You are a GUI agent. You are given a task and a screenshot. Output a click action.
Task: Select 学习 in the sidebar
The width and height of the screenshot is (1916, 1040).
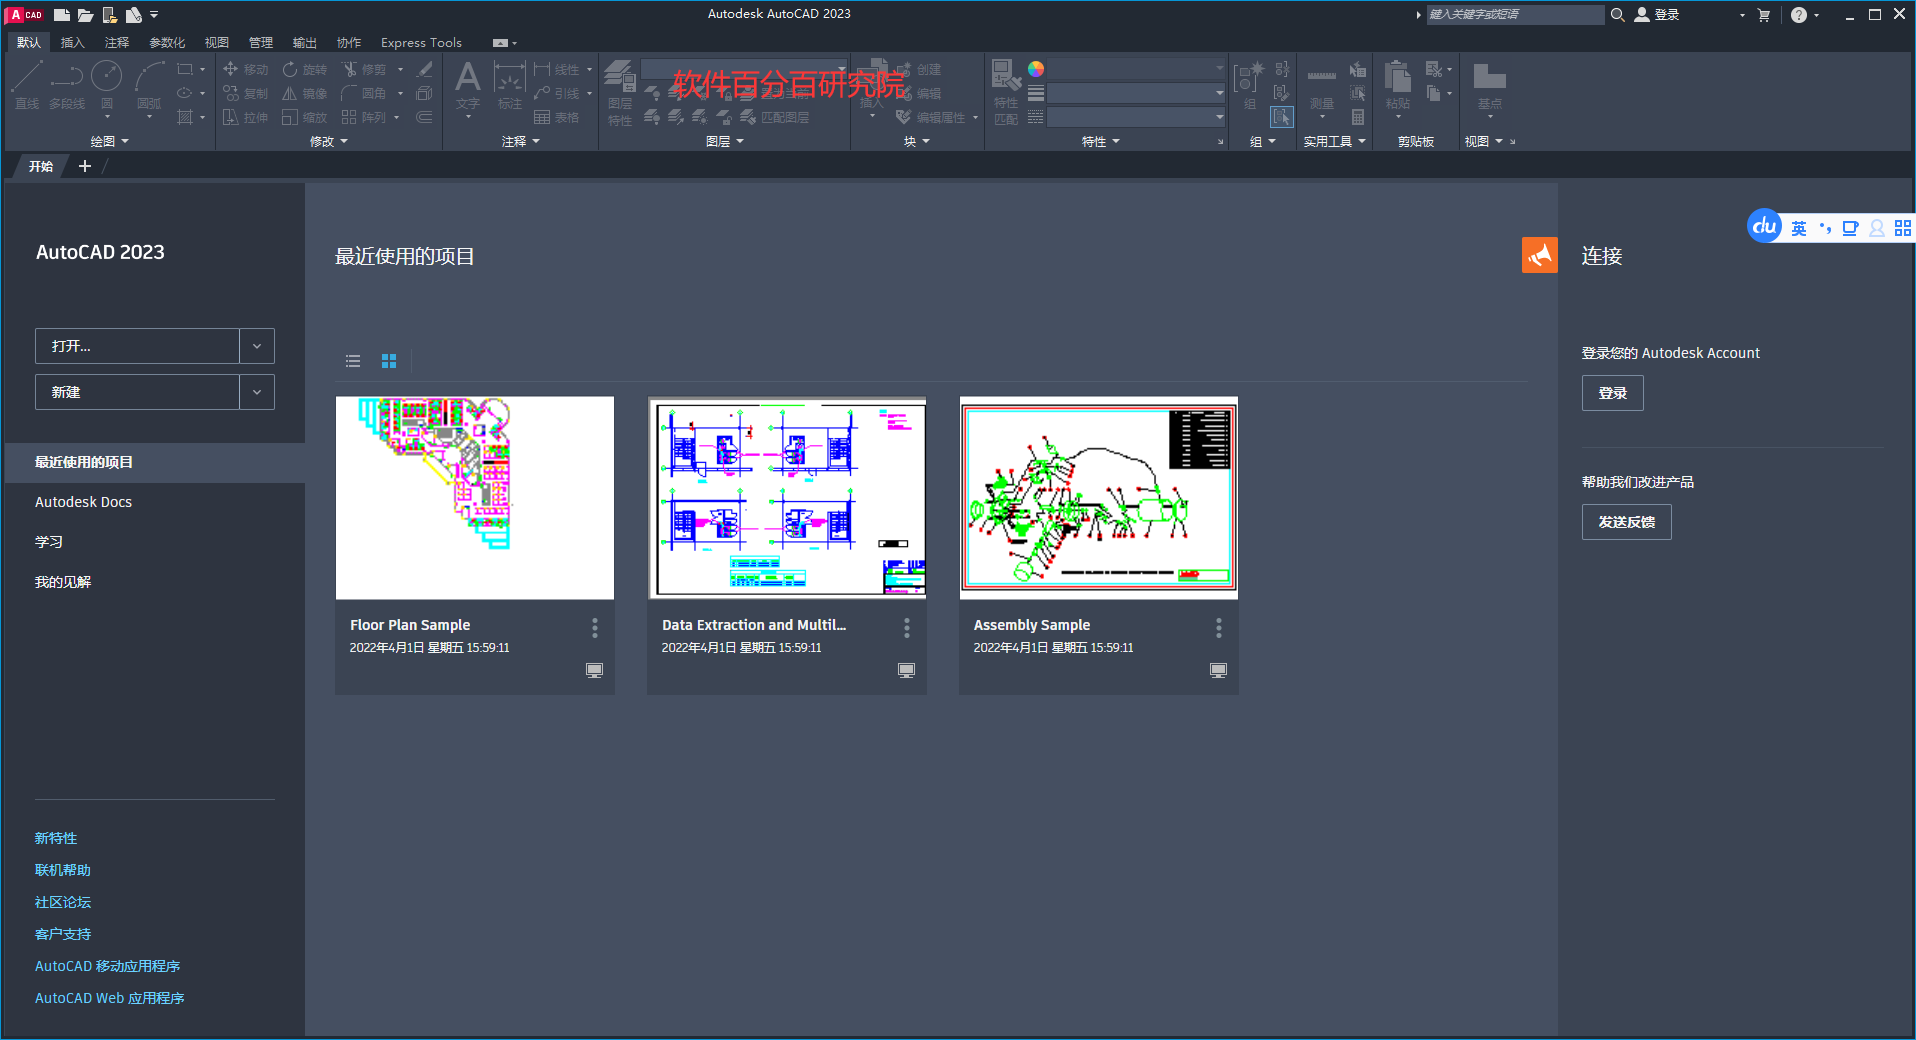[x=155, y=542]
